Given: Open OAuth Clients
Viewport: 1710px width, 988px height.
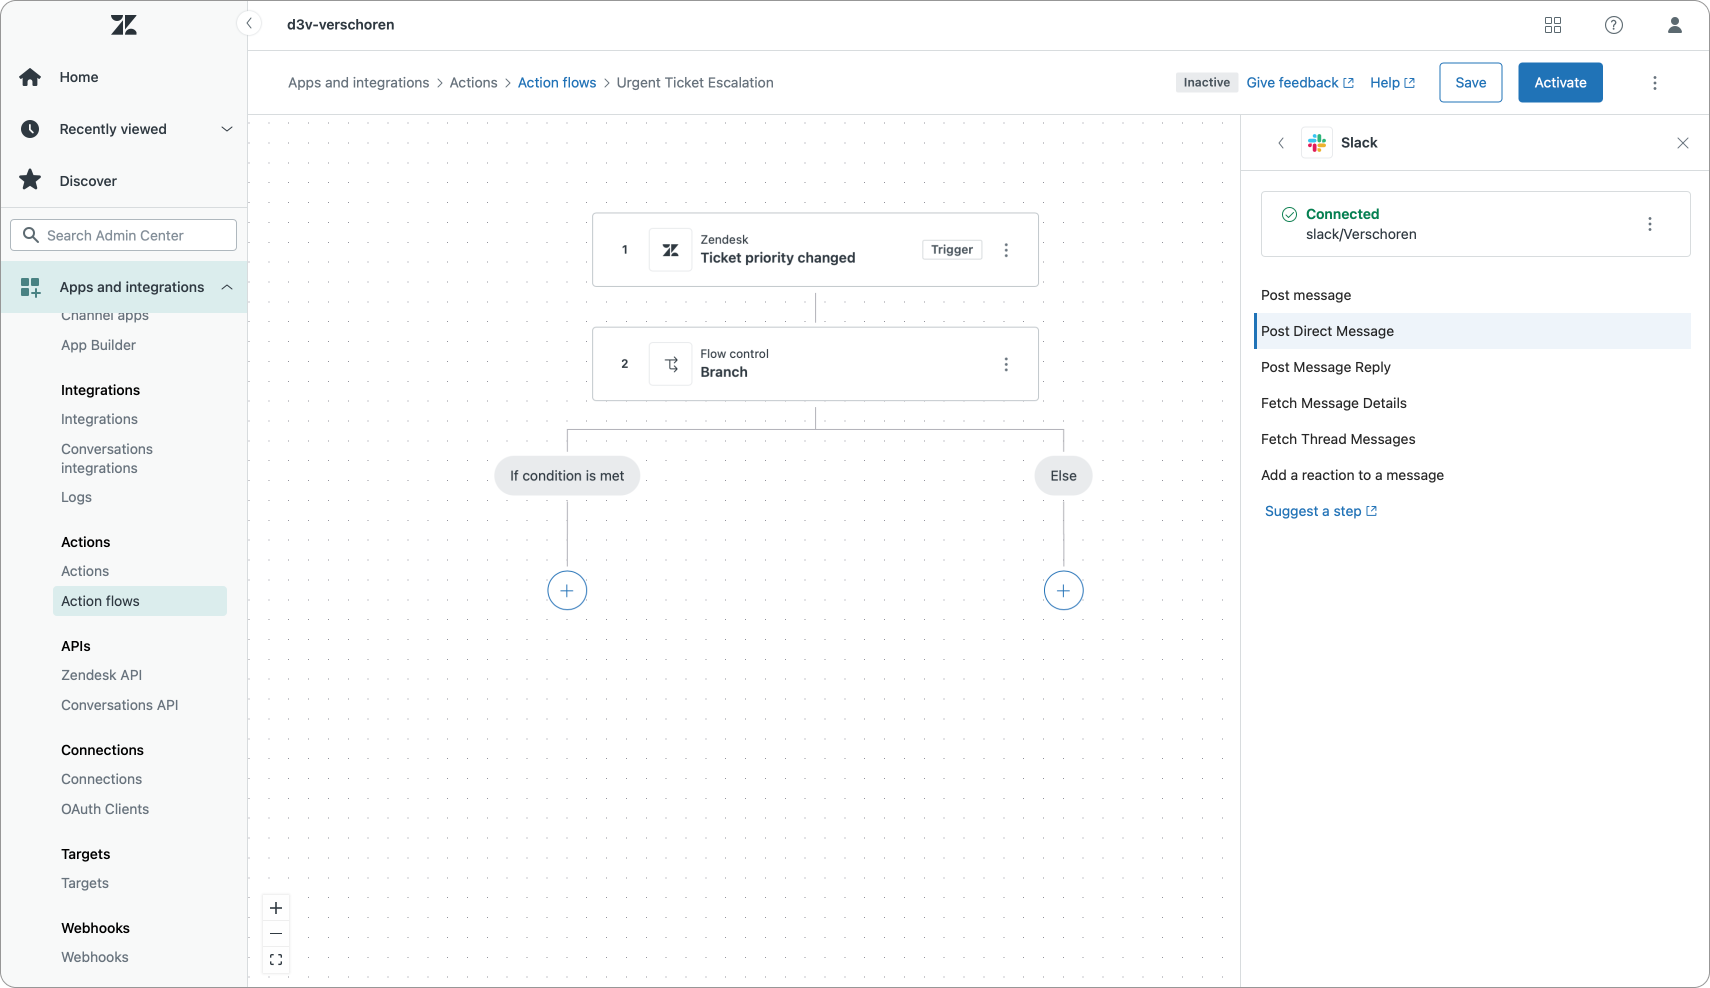Looking at the screenshot, I should pyautogui.click(x=105, y=809).
